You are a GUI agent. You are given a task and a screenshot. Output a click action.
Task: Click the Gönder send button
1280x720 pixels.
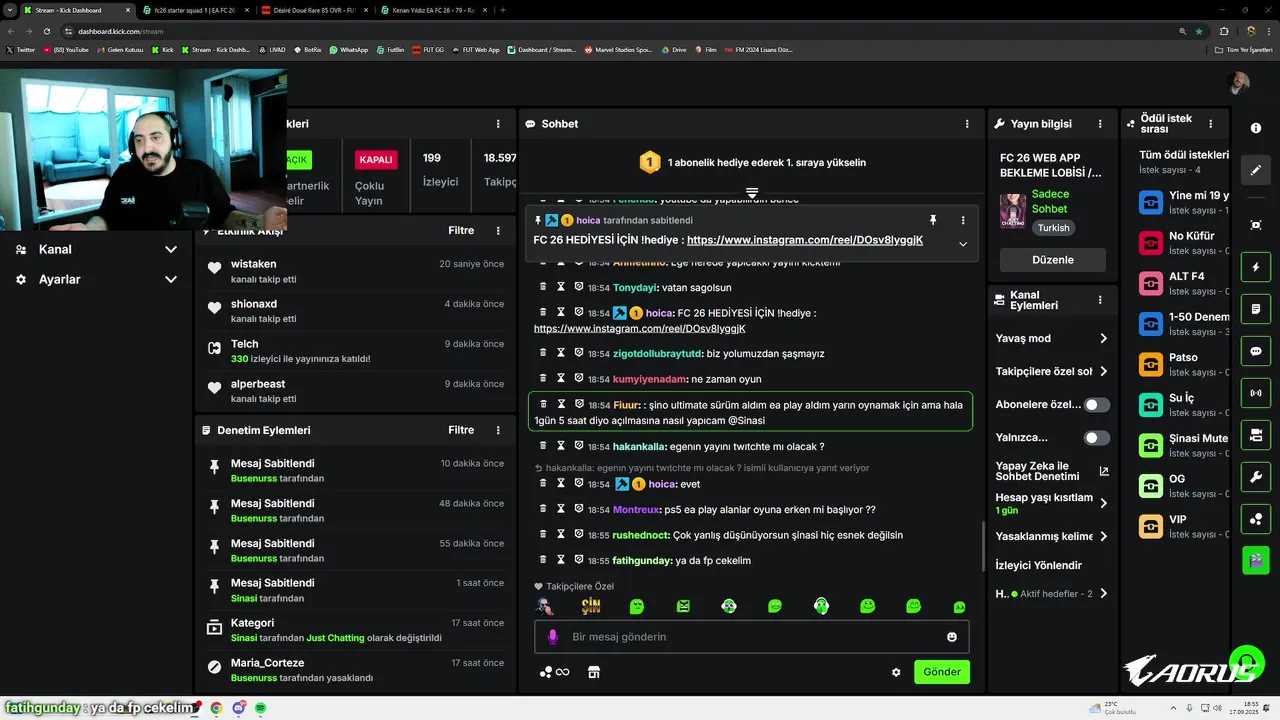(x=942, y=672)
